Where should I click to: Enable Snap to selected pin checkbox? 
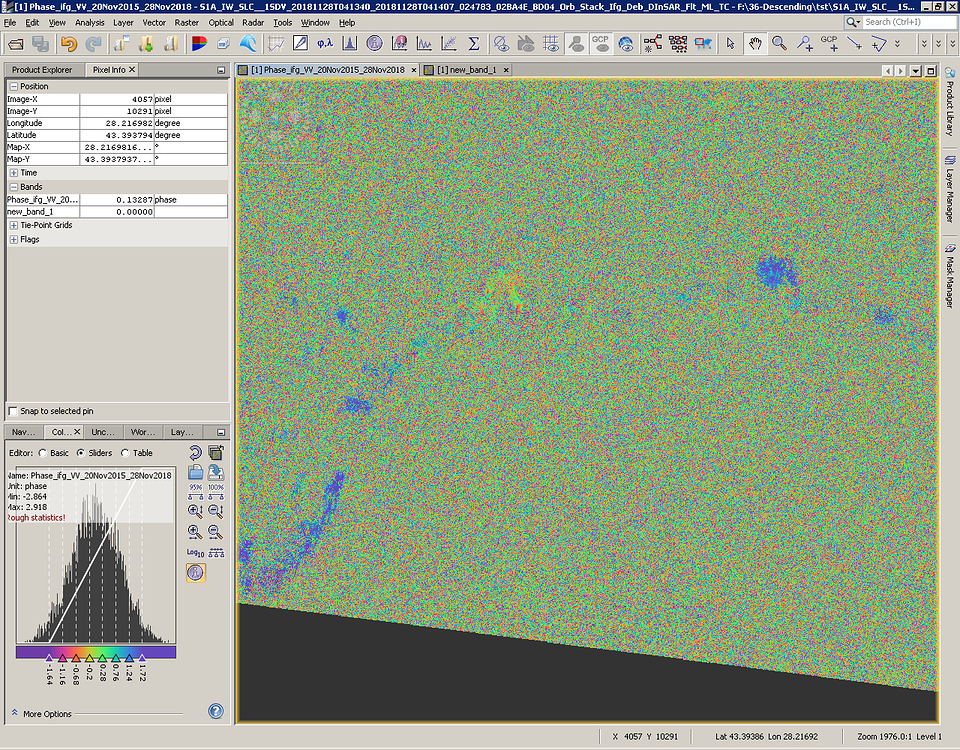pyautogui.click(x=12, y=411)
